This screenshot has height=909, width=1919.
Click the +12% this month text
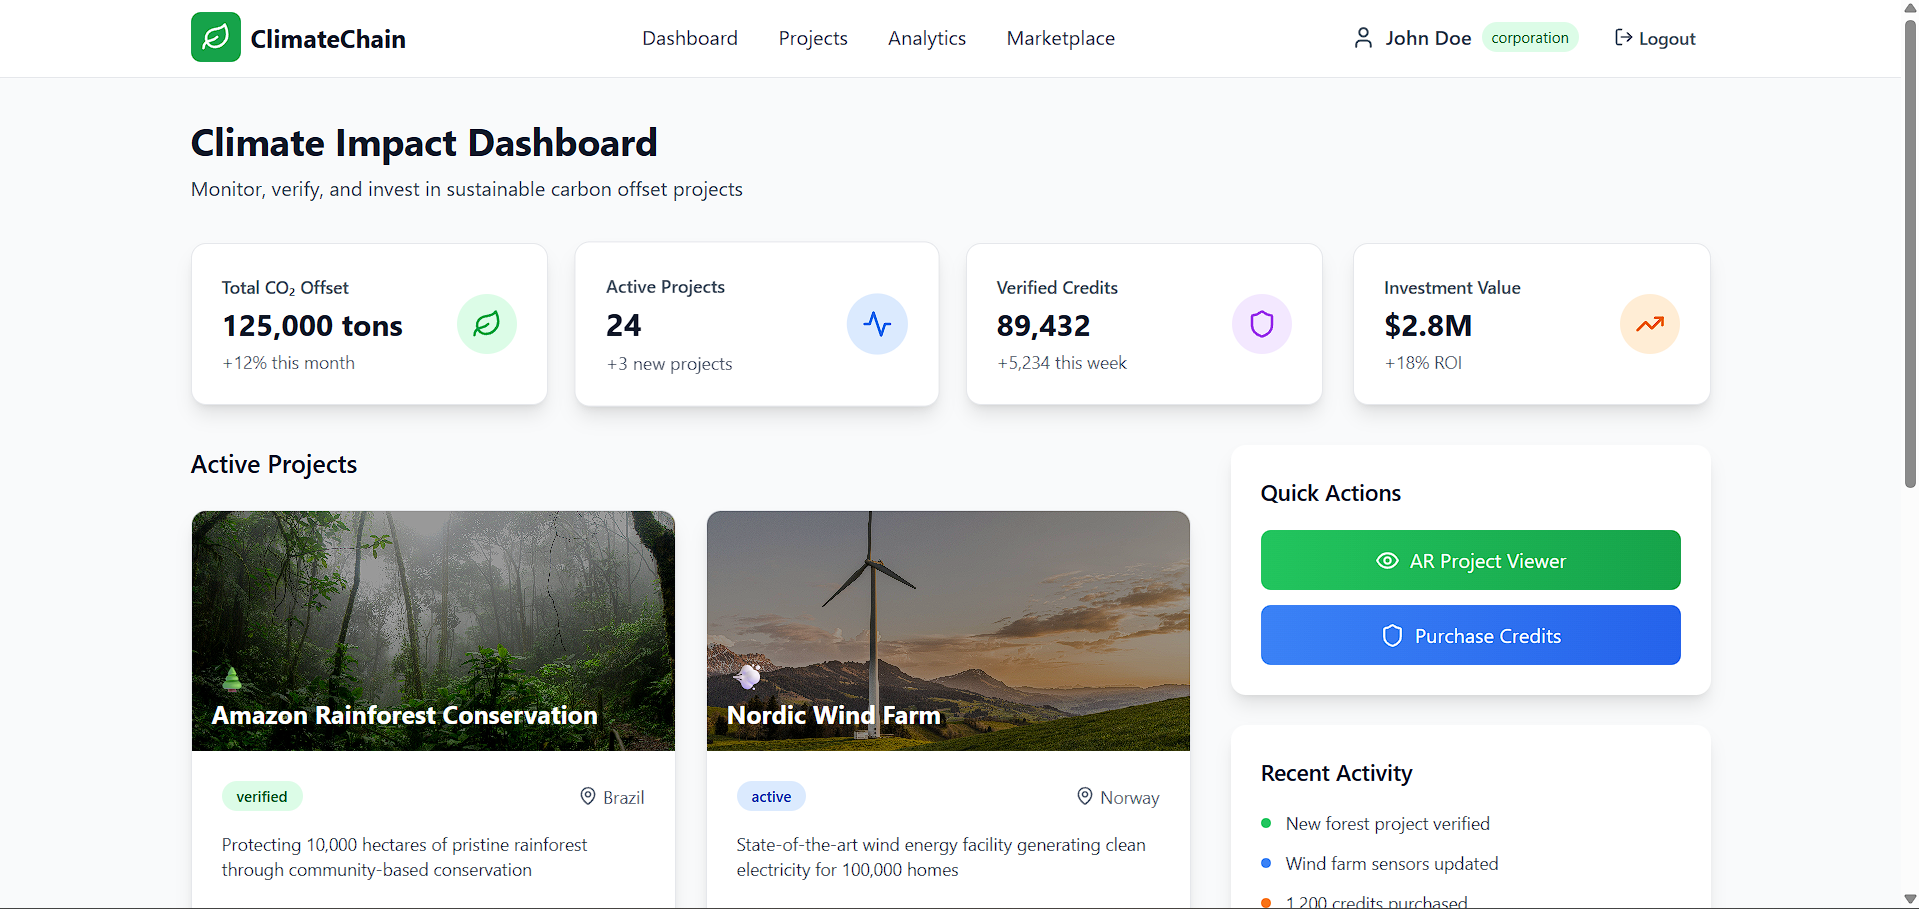click(288, 363)
